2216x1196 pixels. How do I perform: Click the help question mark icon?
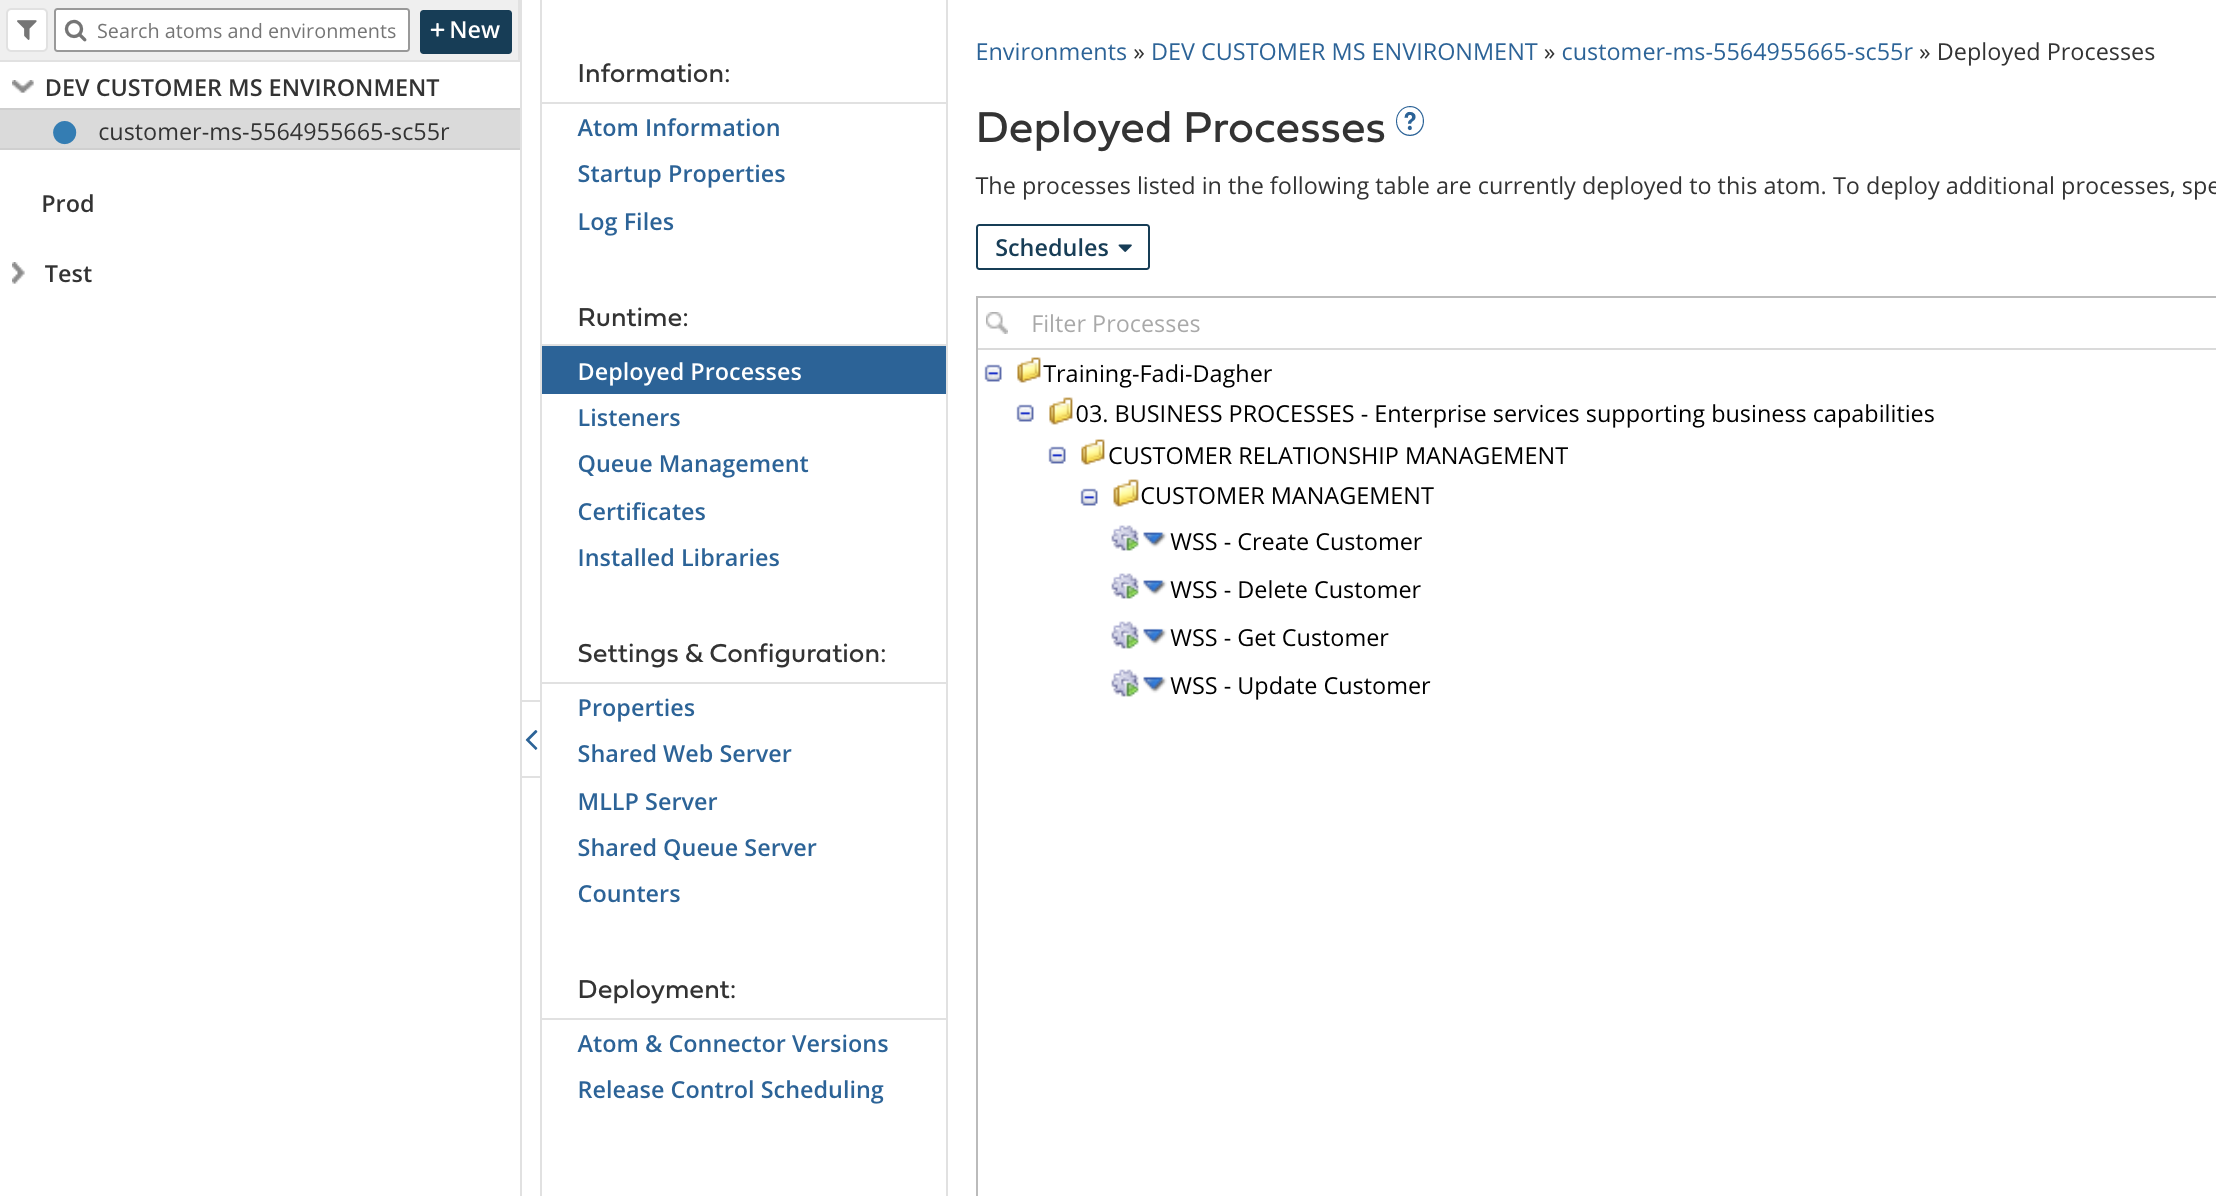point(1409,122)
